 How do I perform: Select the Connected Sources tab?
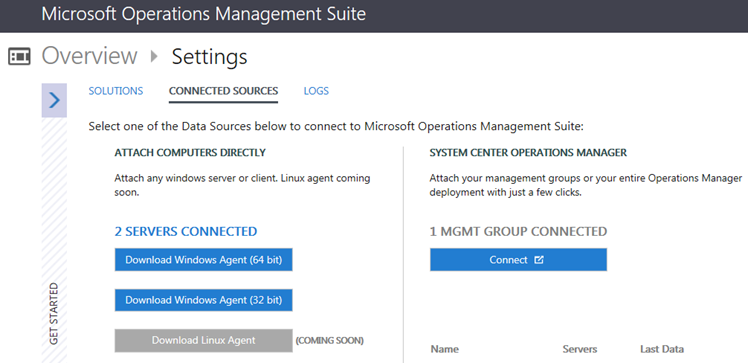[x=223, y=91]
